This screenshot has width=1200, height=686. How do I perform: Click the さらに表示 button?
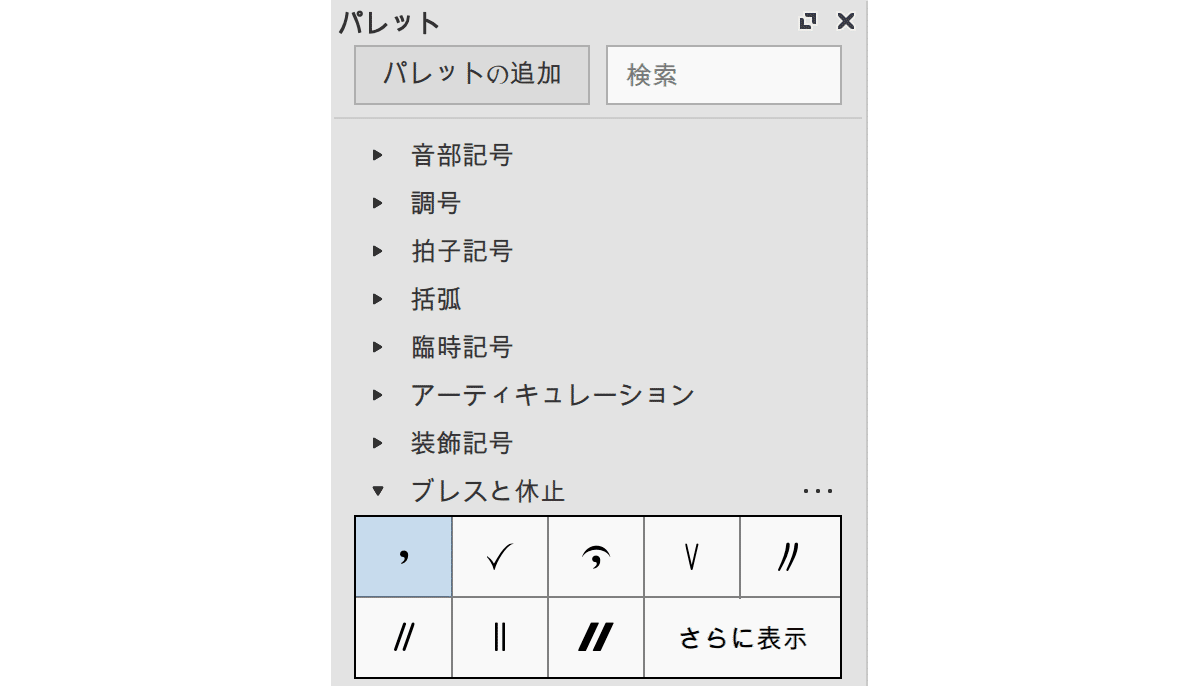(x=742, y=637)
